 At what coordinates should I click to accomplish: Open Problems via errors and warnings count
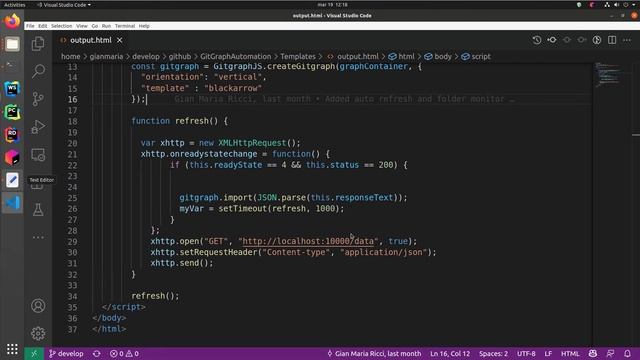click(124, 353)
